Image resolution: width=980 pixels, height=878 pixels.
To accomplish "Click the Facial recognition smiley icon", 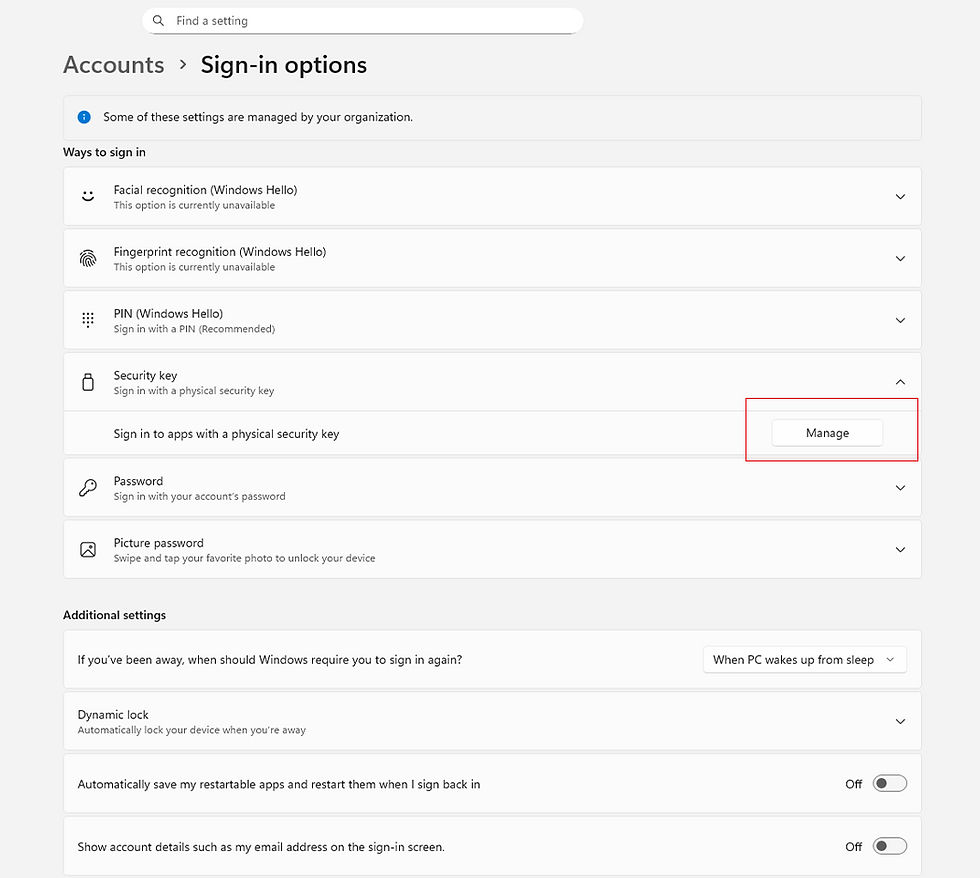I will coord(88,196).
